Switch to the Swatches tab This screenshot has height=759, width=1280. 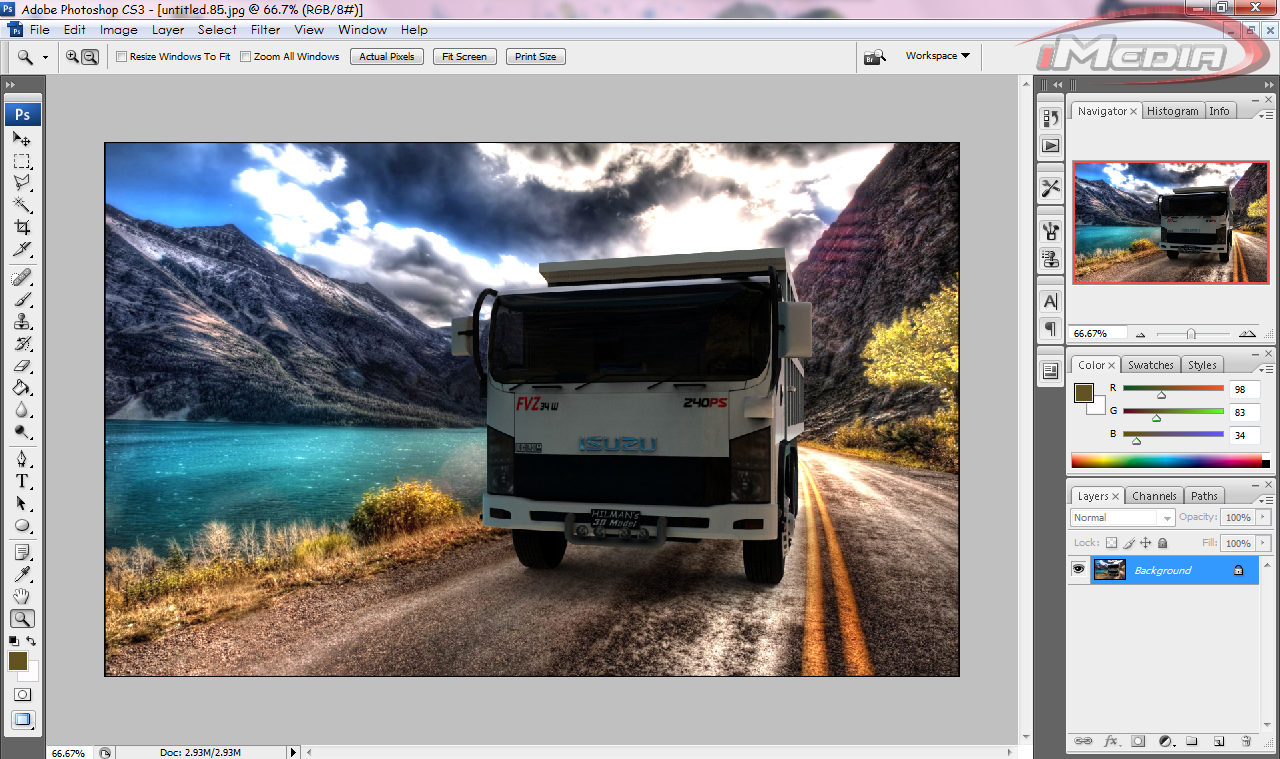[x=1151, y=365]
